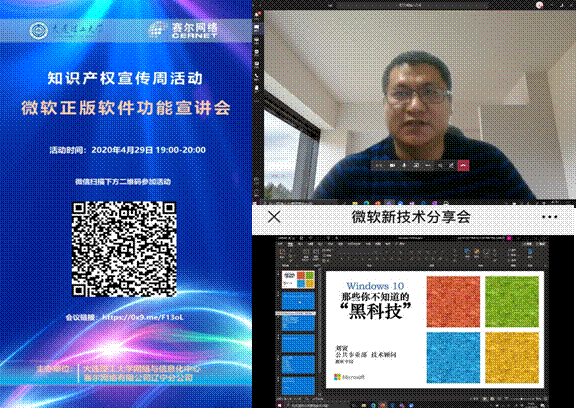Click the red tile on the Windows slide
The width and height of the screenshot is (576, 408).
[x=453, y=301]
